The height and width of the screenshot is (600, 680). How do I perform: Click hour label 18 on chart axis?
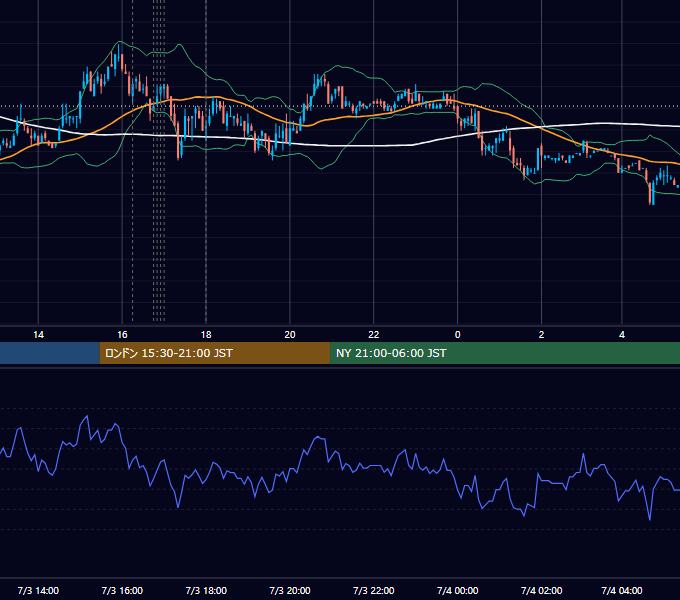tap(206, 335)
